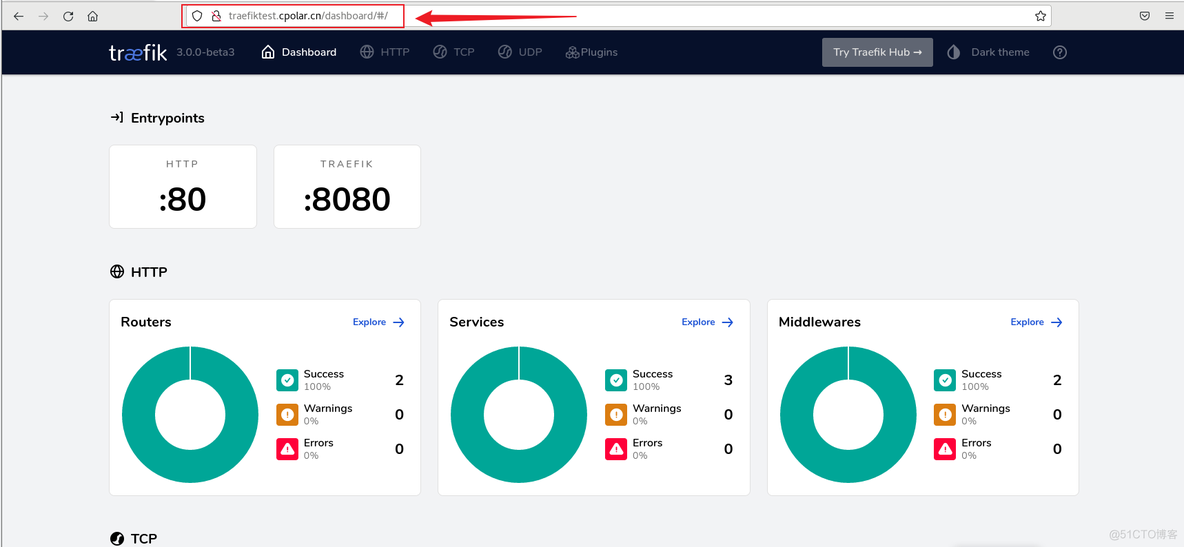
Task: Open the help question mark icon
Action: coord(1060,52)
